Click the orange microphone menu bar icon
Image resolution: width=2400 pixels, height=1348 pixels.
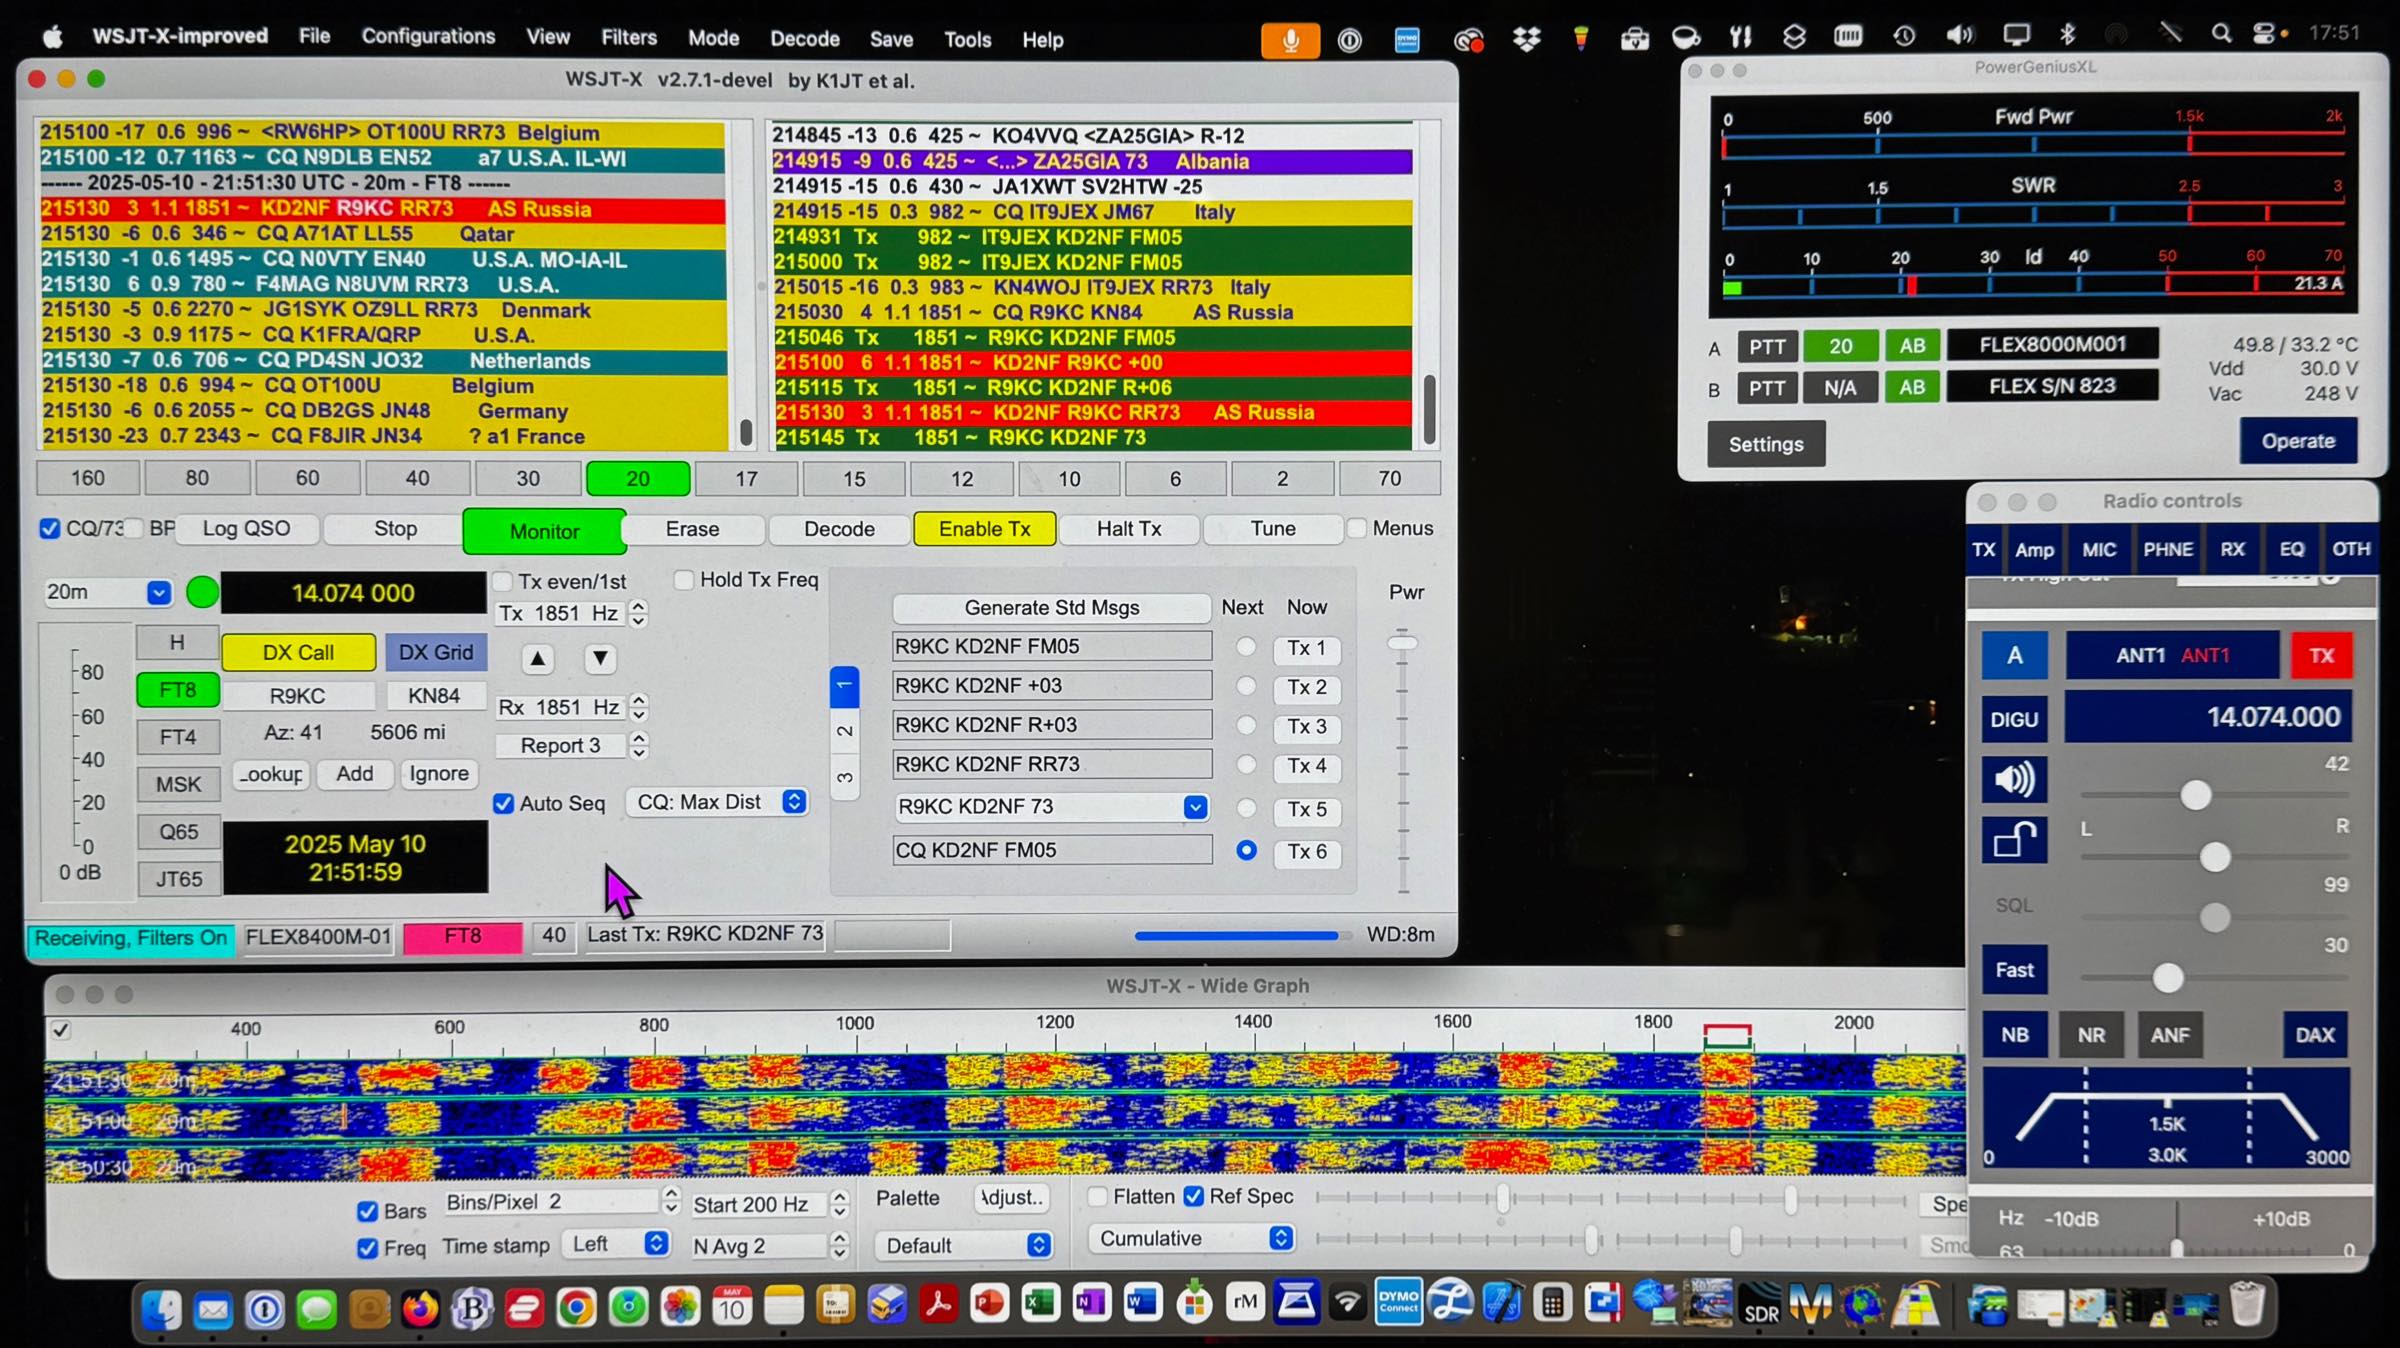[1290, 39]
